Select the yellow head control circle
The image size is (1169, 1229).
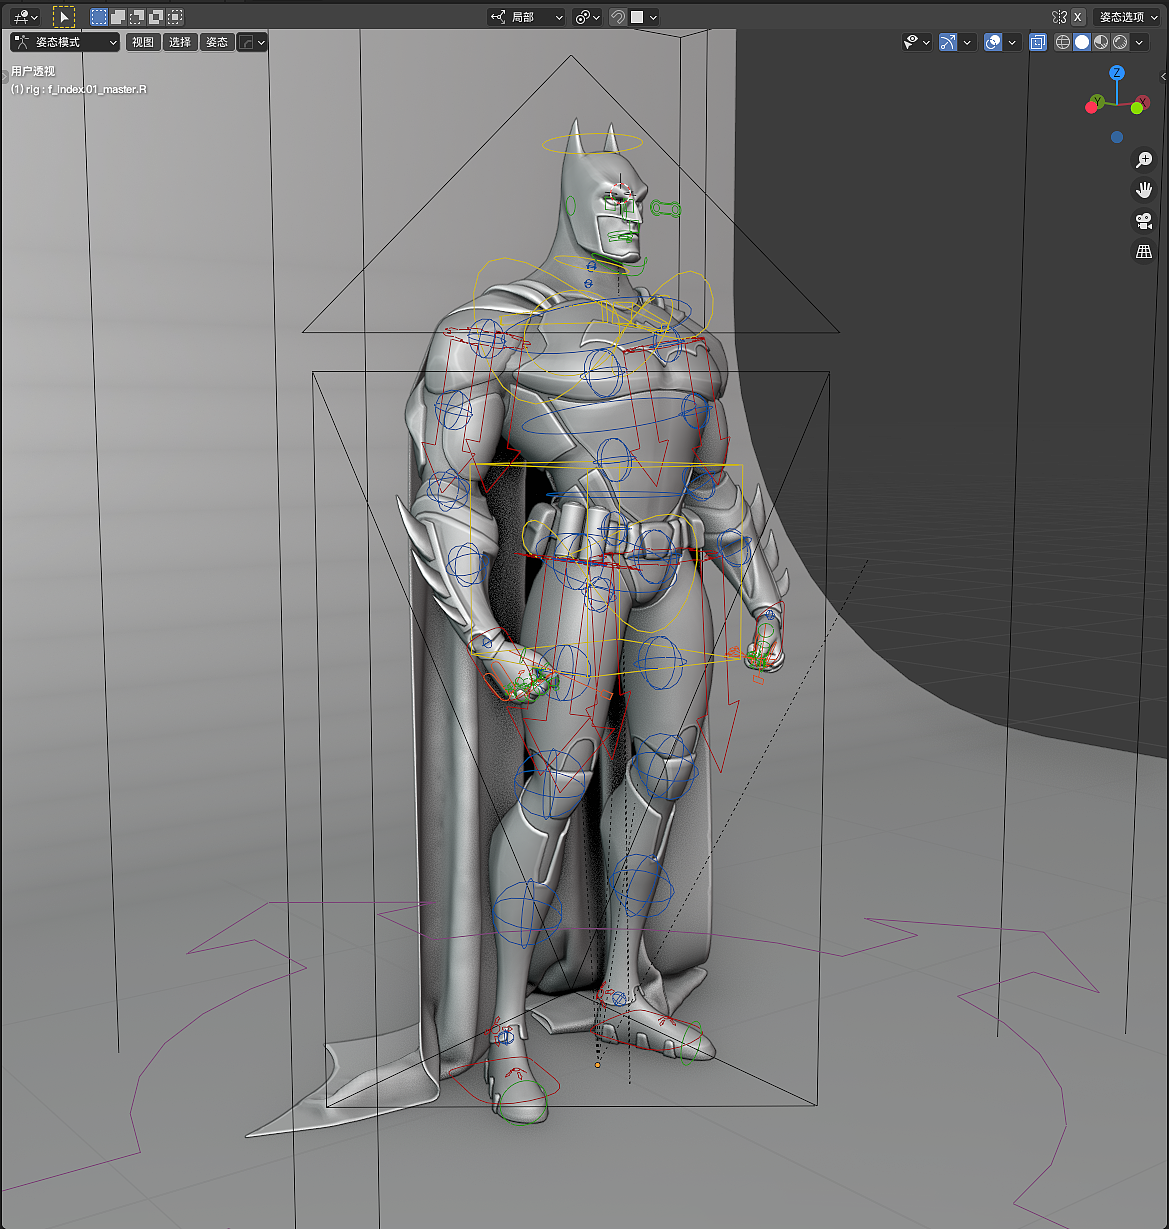[x=591, y=143]
